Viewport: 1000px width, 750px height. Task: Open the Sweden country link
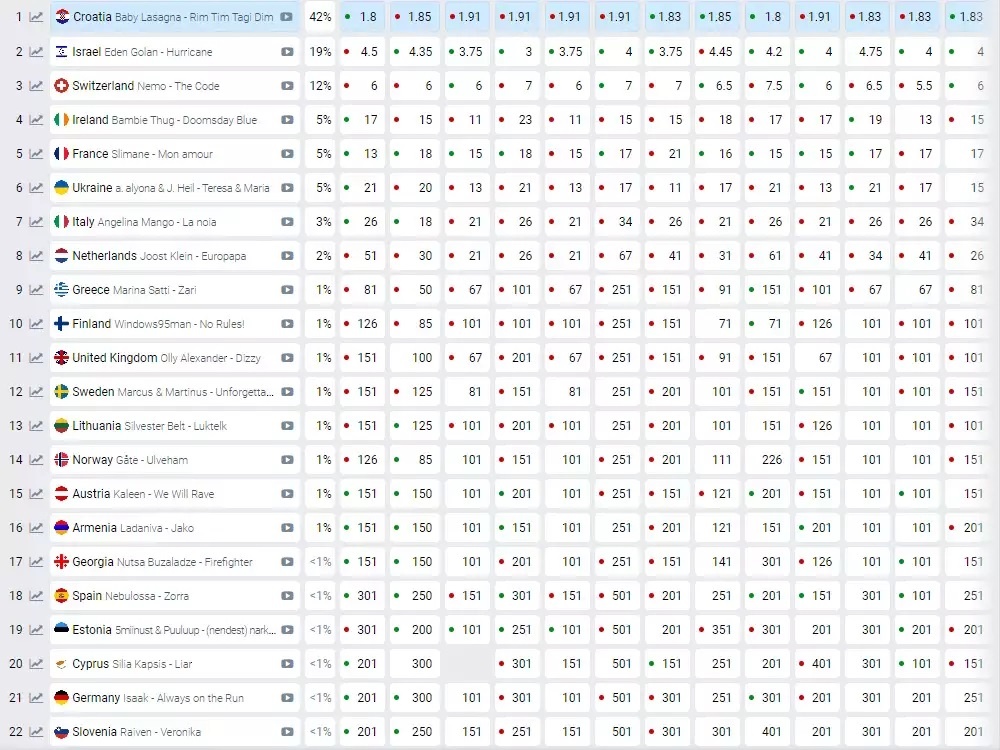point(93,392)
